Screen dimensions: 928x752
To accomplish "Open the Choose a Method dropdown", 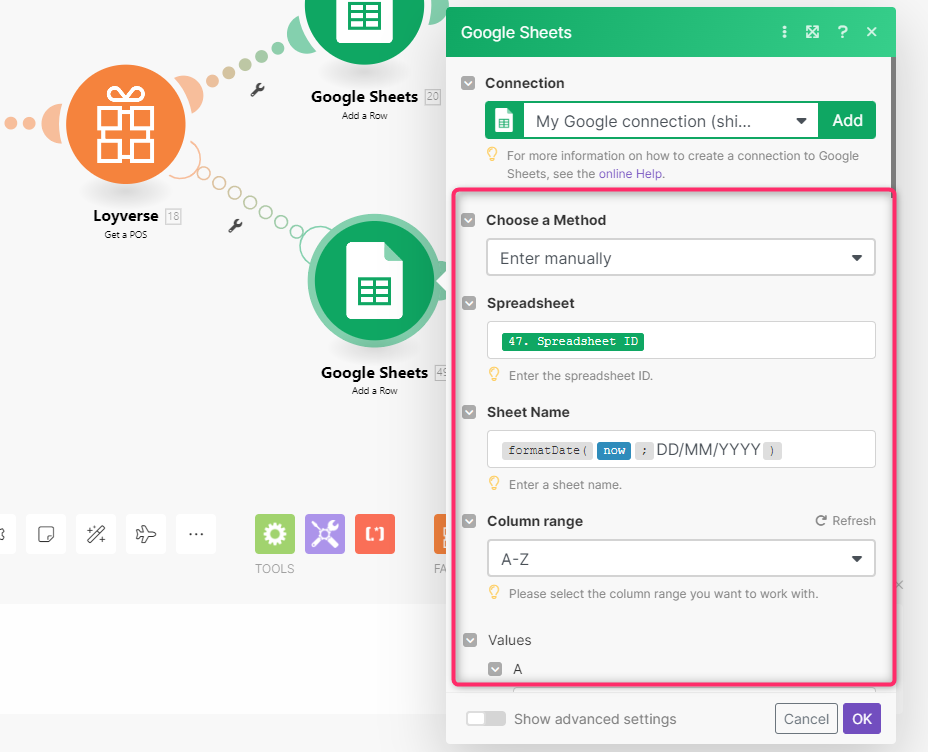I will tap(680, 258).
